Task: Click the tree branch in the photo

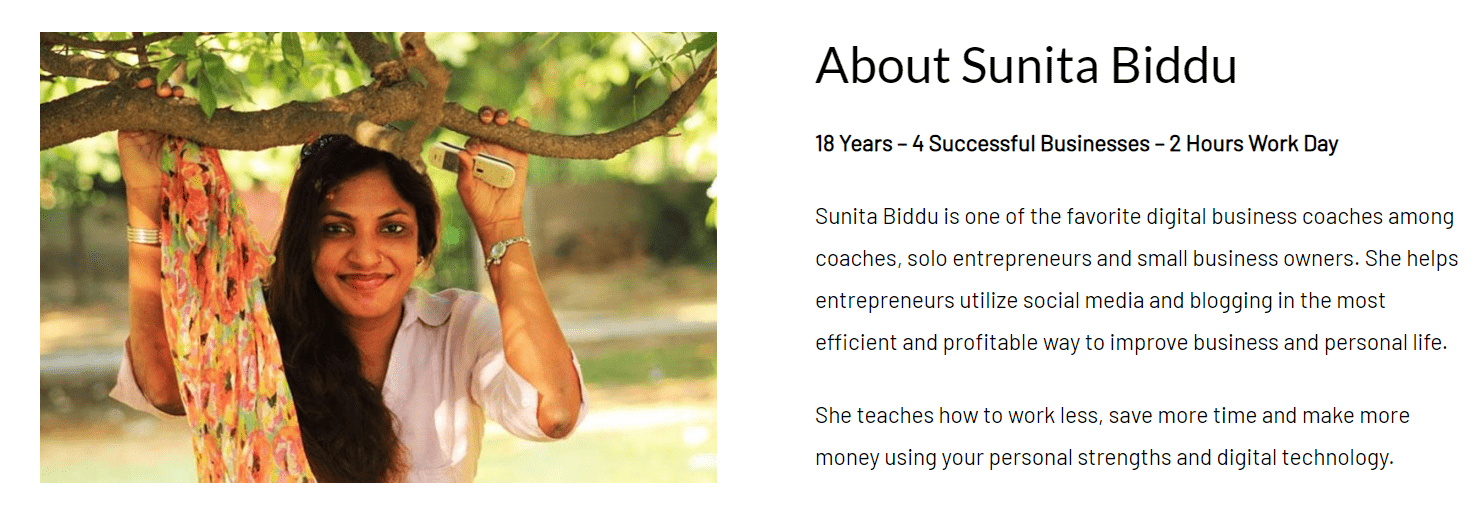Action: (x=300, y=105)
